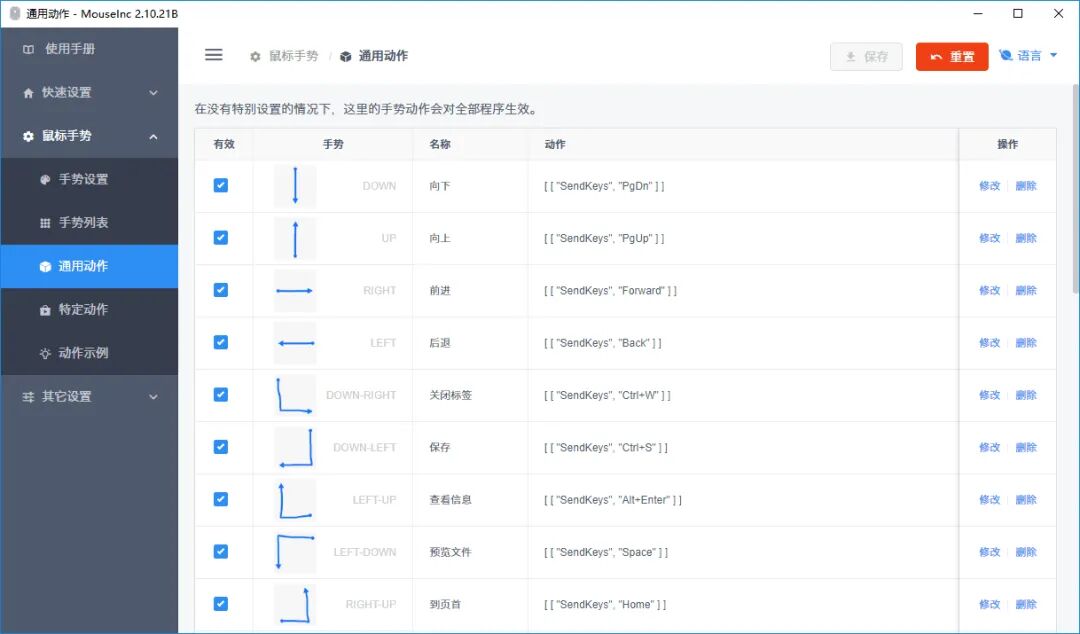
Task: Disable the 前进 RIGHT gesture checkbox
Action: click(x=220, y=290)
